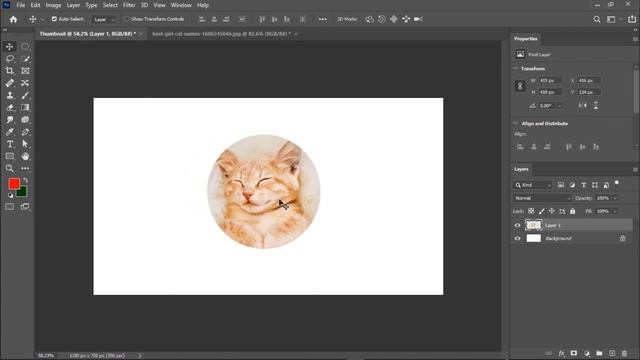Select the Clone Stamp tool
This screenshot has height=360, width=640.
click(x=9, y=96)
